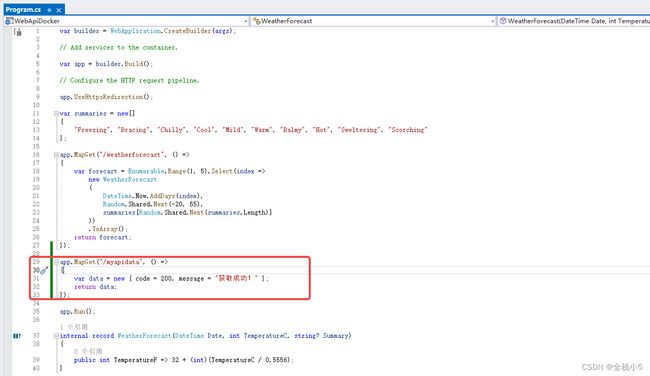Click 'DateTime.Now.AddDays(index)' on line 21
650x376 pixels.
[151, 196]
